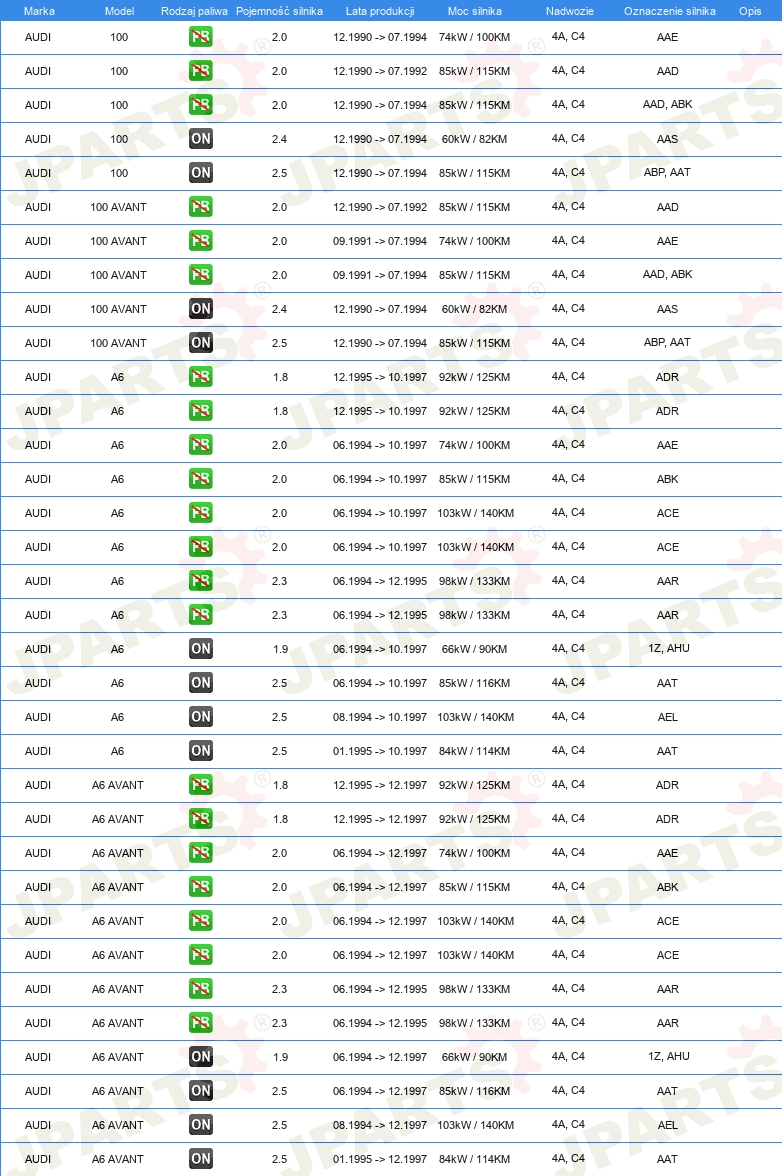Click the Pojemność silnika column header

[x=279, y=11]
